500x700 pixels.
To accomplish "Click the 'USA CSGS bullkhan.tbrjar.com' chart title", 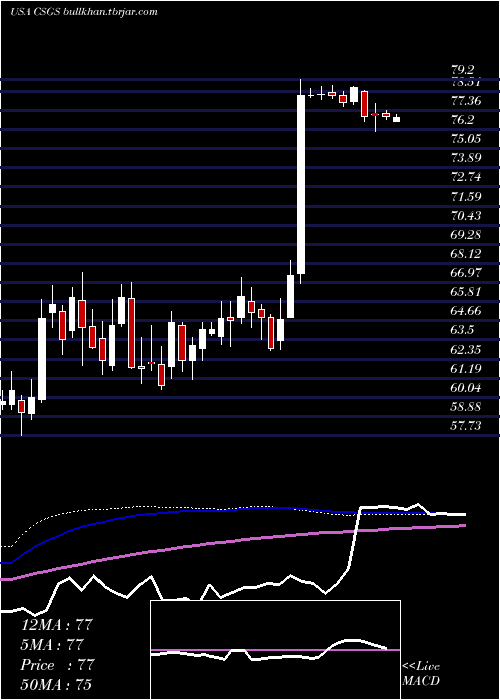I will point(84,12).
